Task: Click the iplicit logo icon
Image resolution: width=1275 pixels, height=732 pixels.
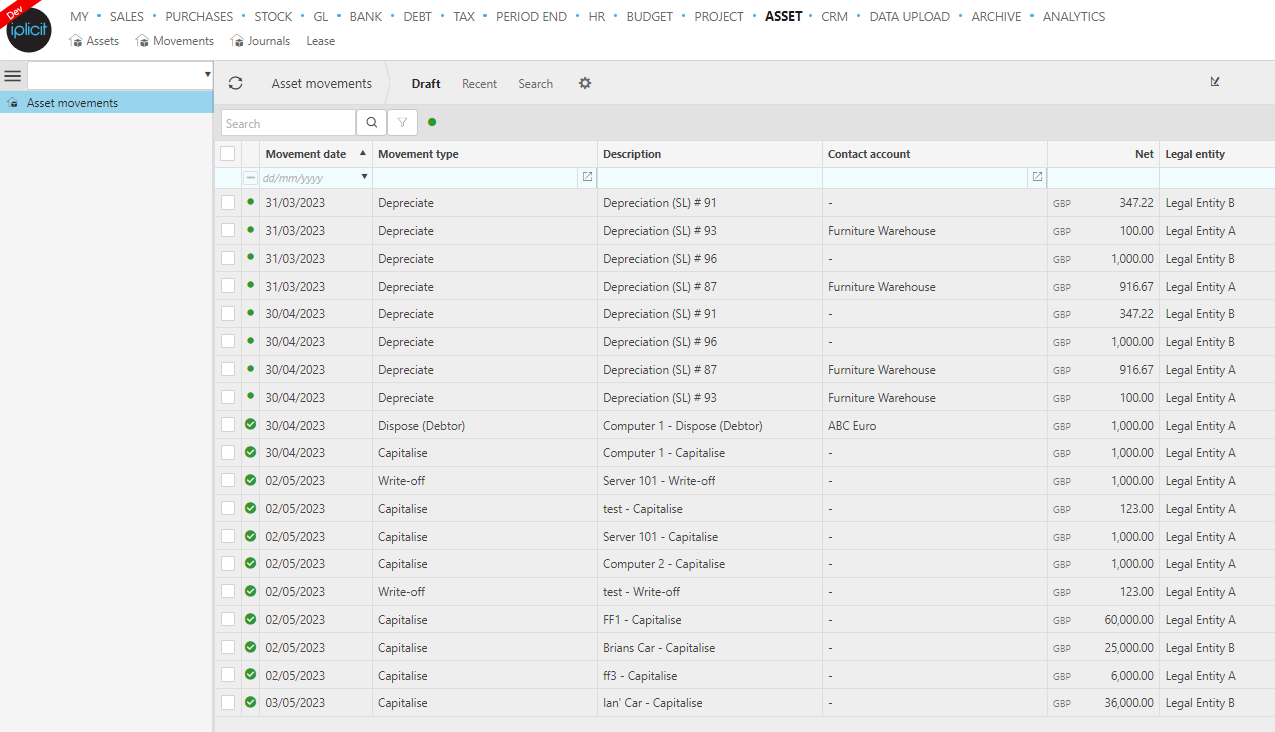Action: [x=29, y=29]
